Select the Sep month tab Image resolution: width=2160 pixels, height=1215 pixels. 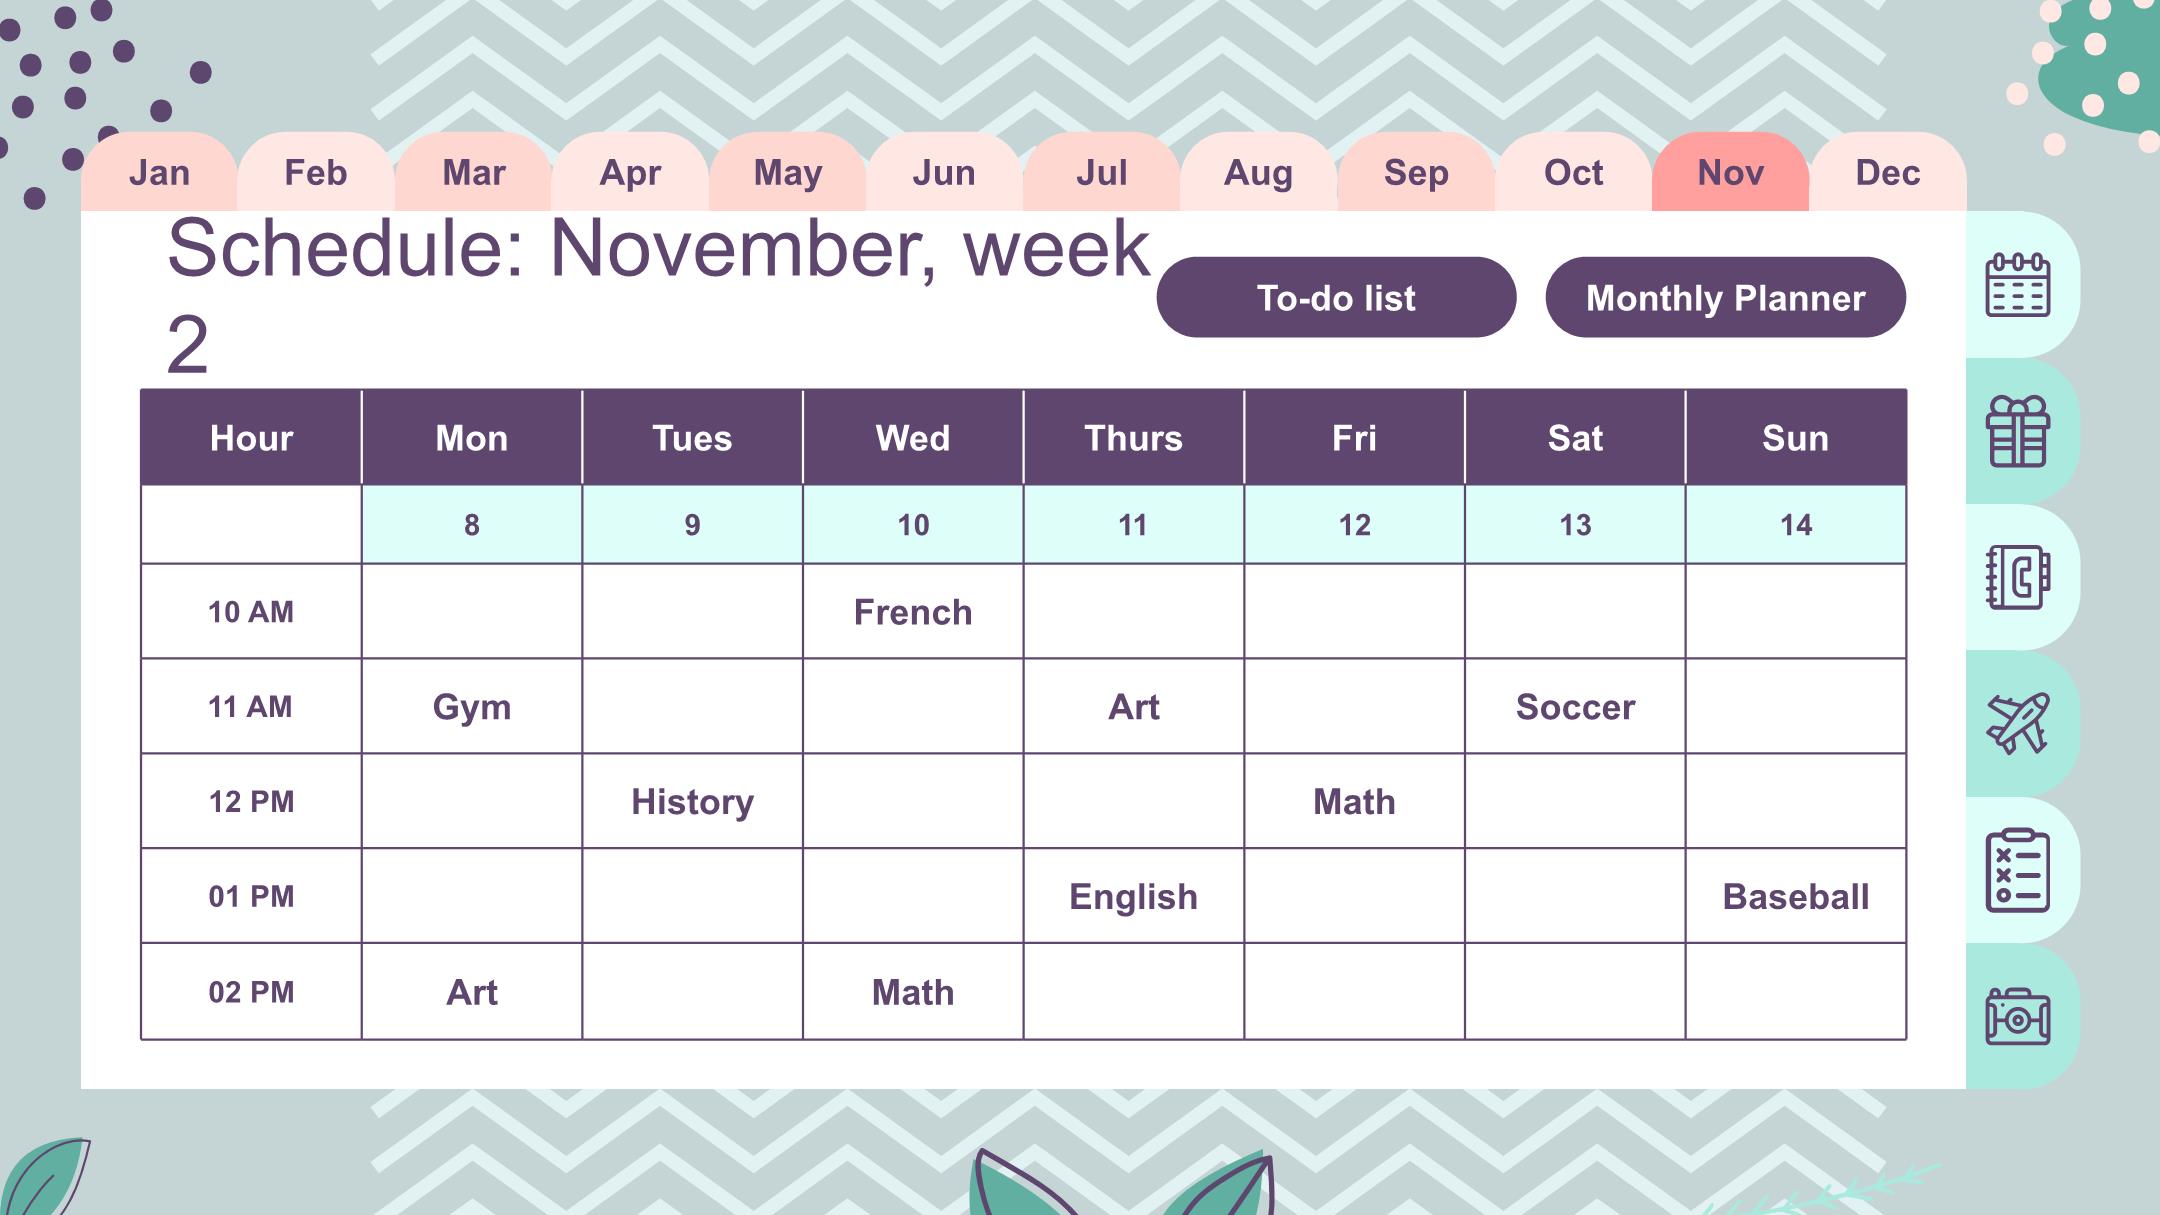[x=1416, y=172]
